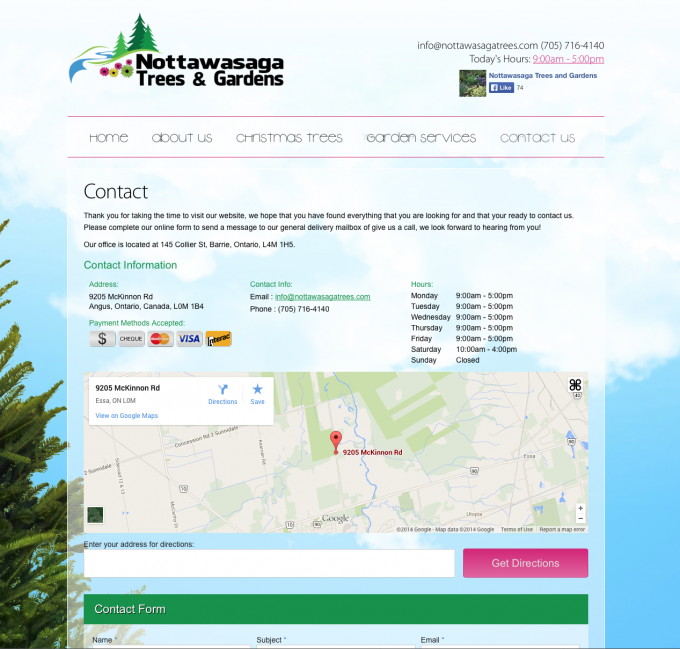
Task: Switch map to satellite view thumbnail
Action: tap(95, 515)
